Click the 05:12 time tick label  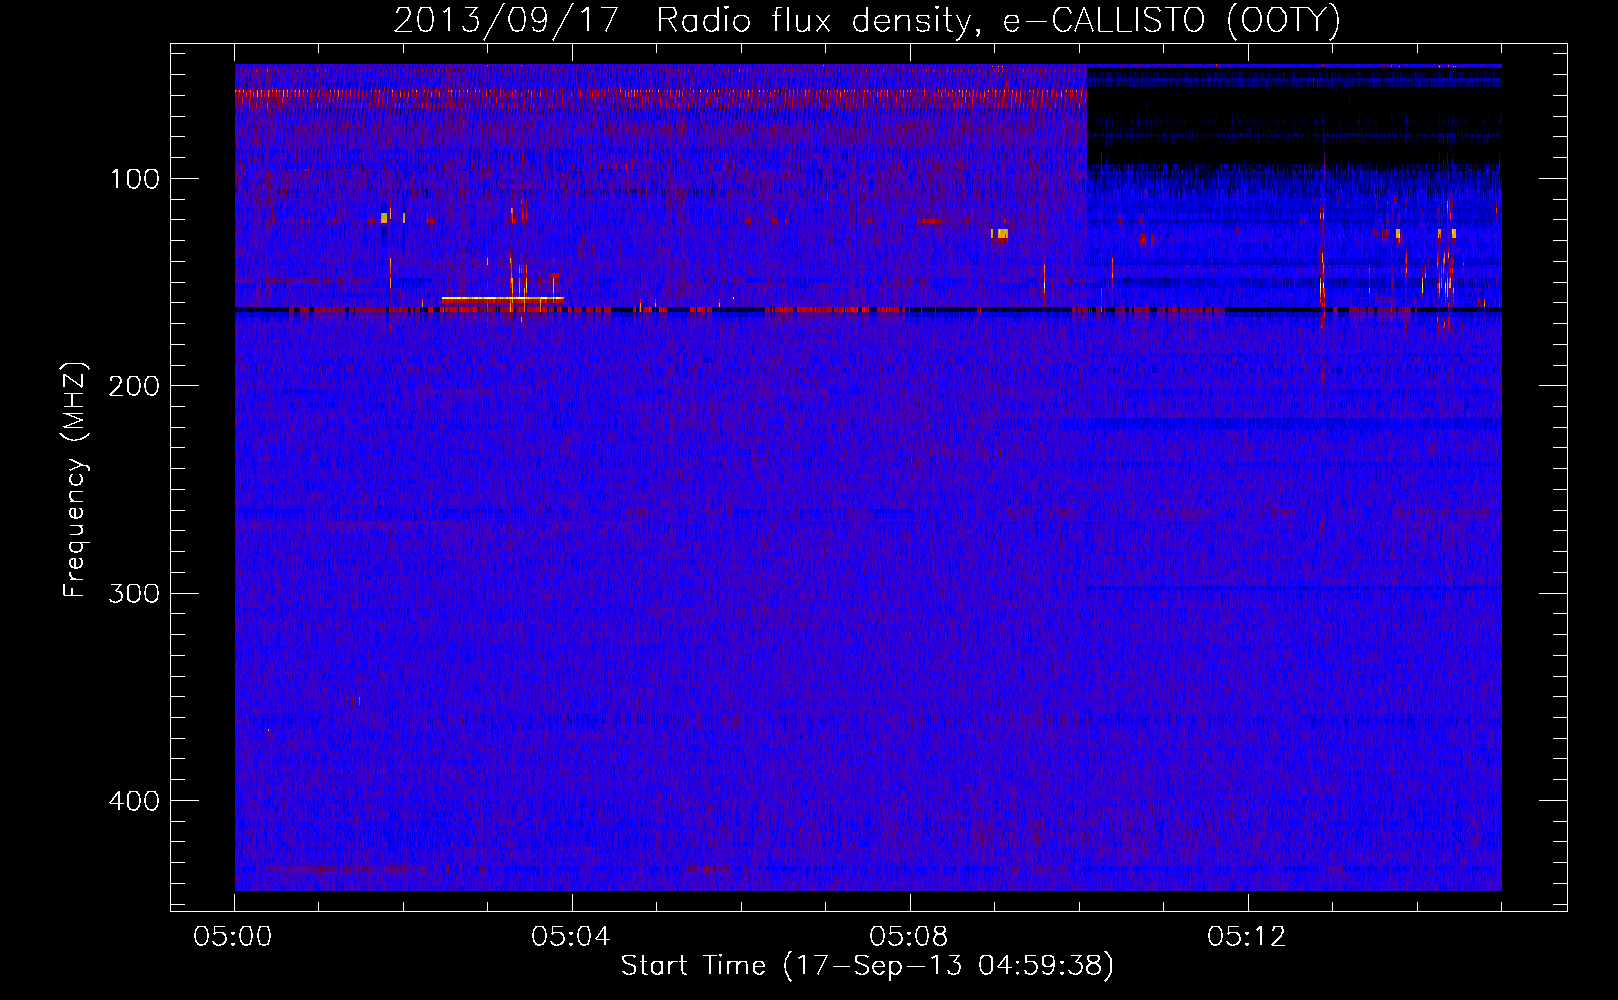tap(1247, 937)
